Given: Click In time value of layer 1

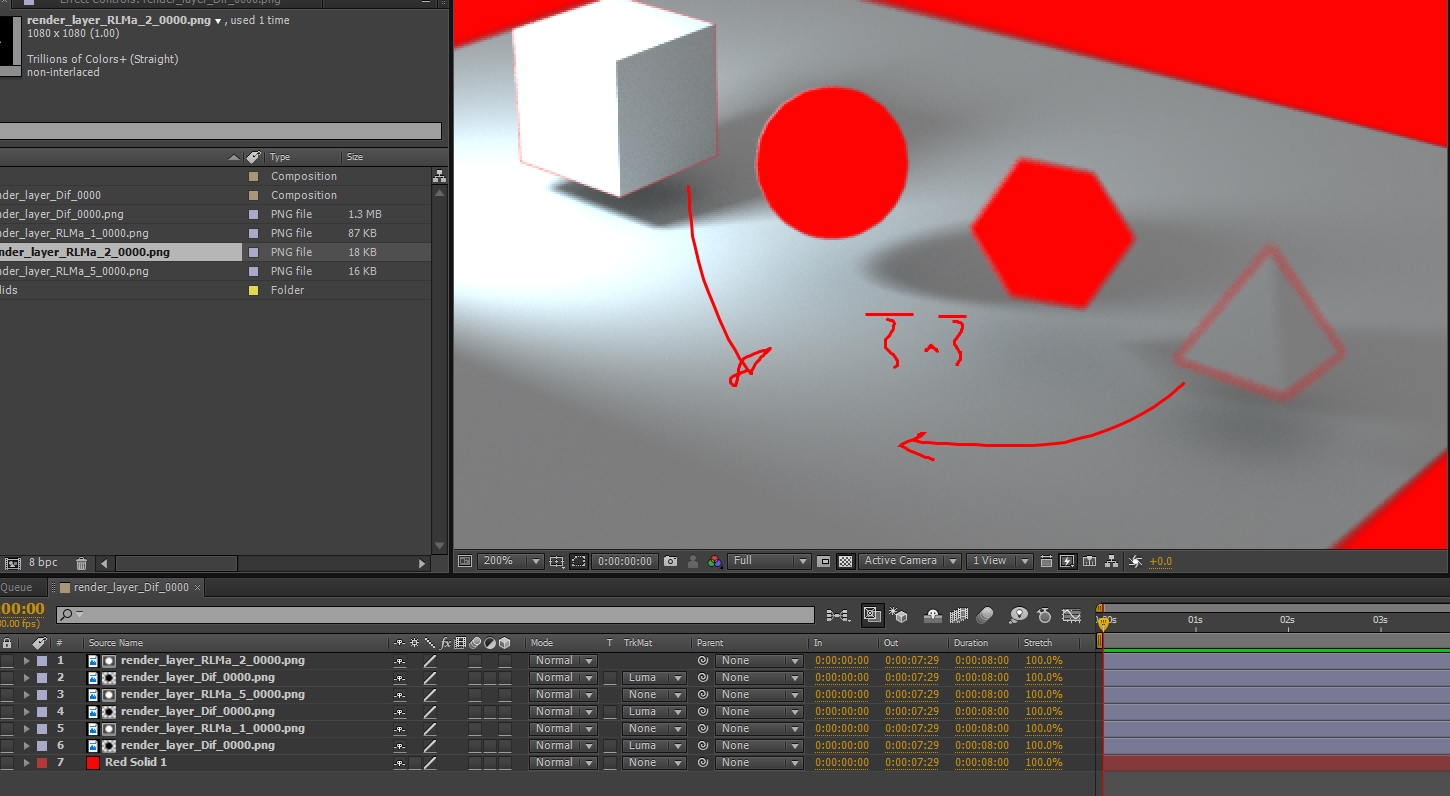Looking at the screenshot, I should pos(842,661).
